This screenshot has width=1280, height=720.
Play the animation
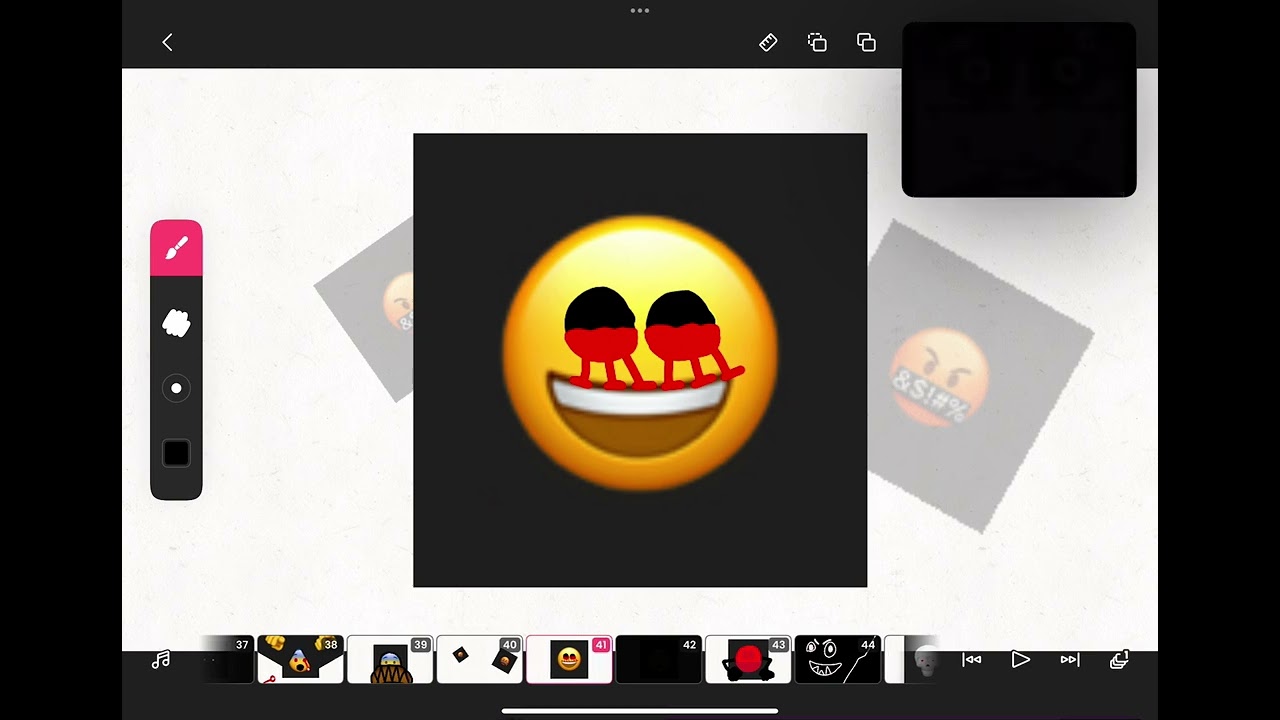click(x=1020, y=660)
